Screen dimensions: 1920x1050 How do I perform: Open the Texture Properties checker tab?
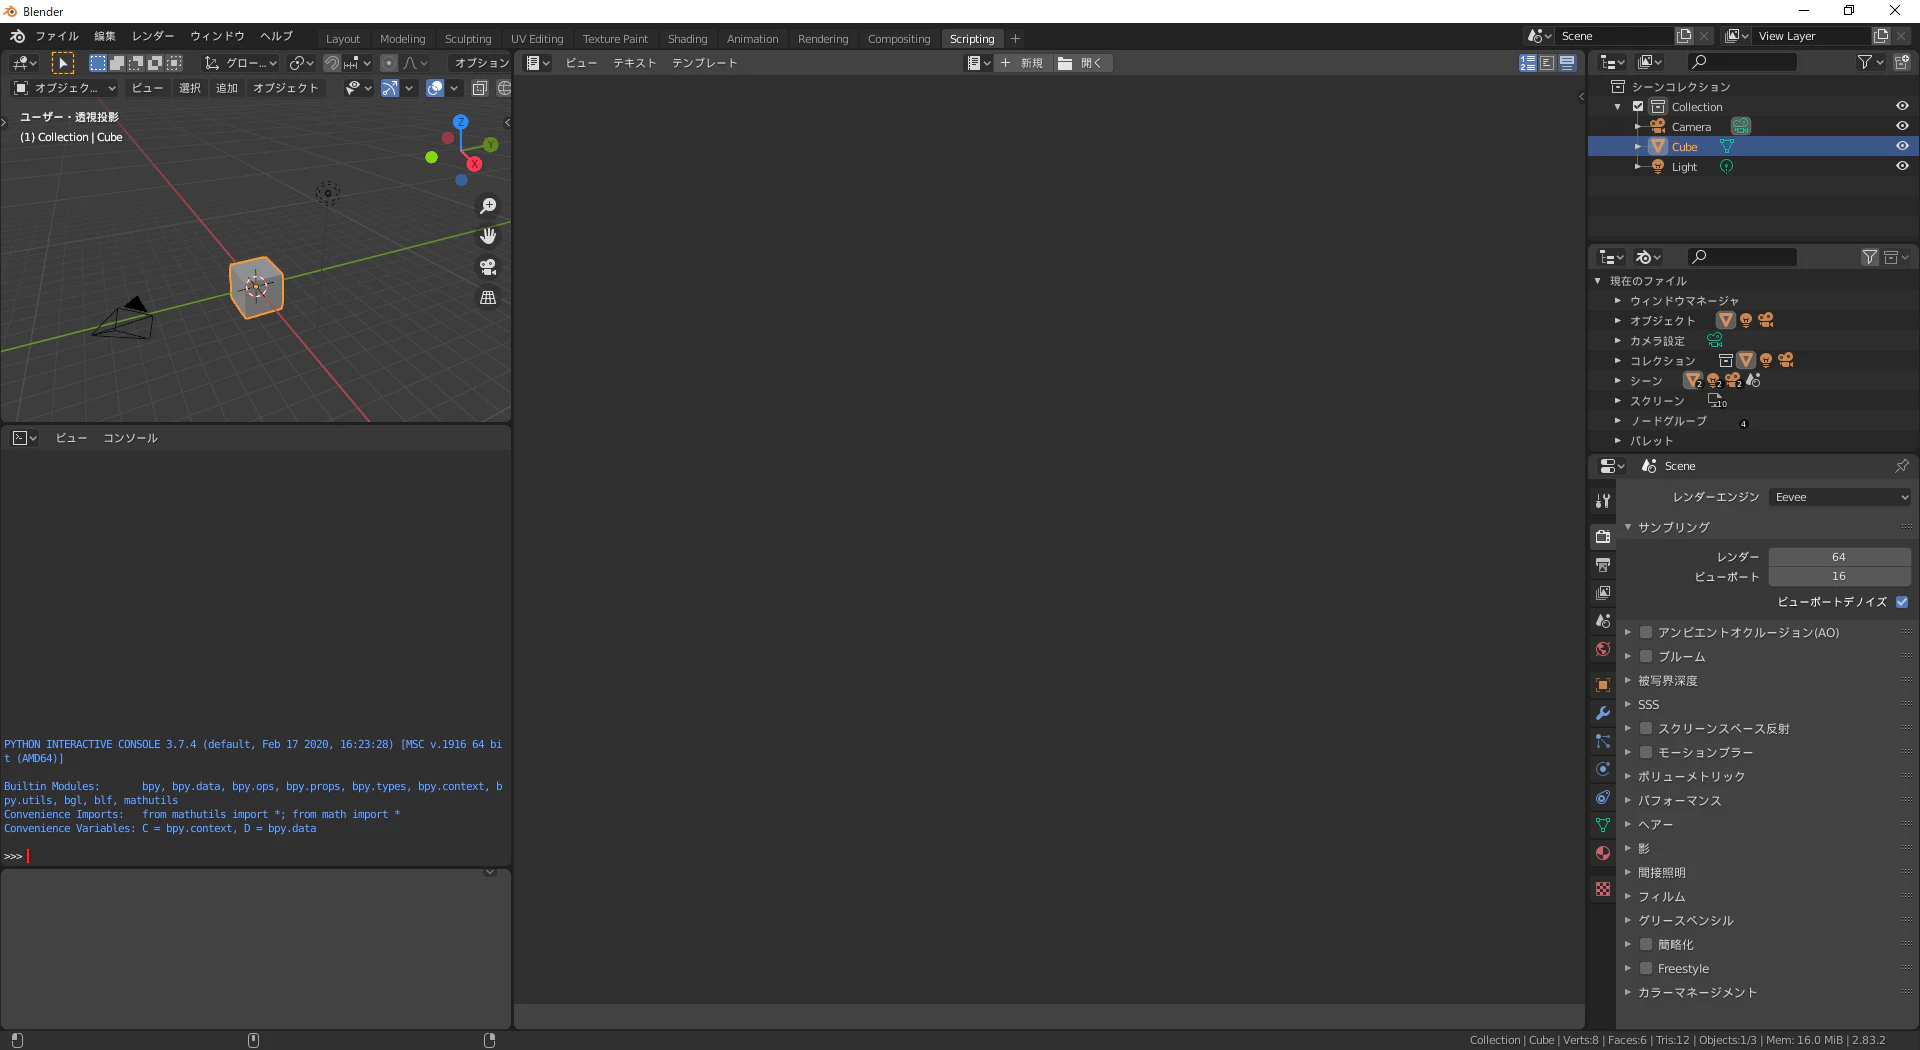coord(1603,888)
